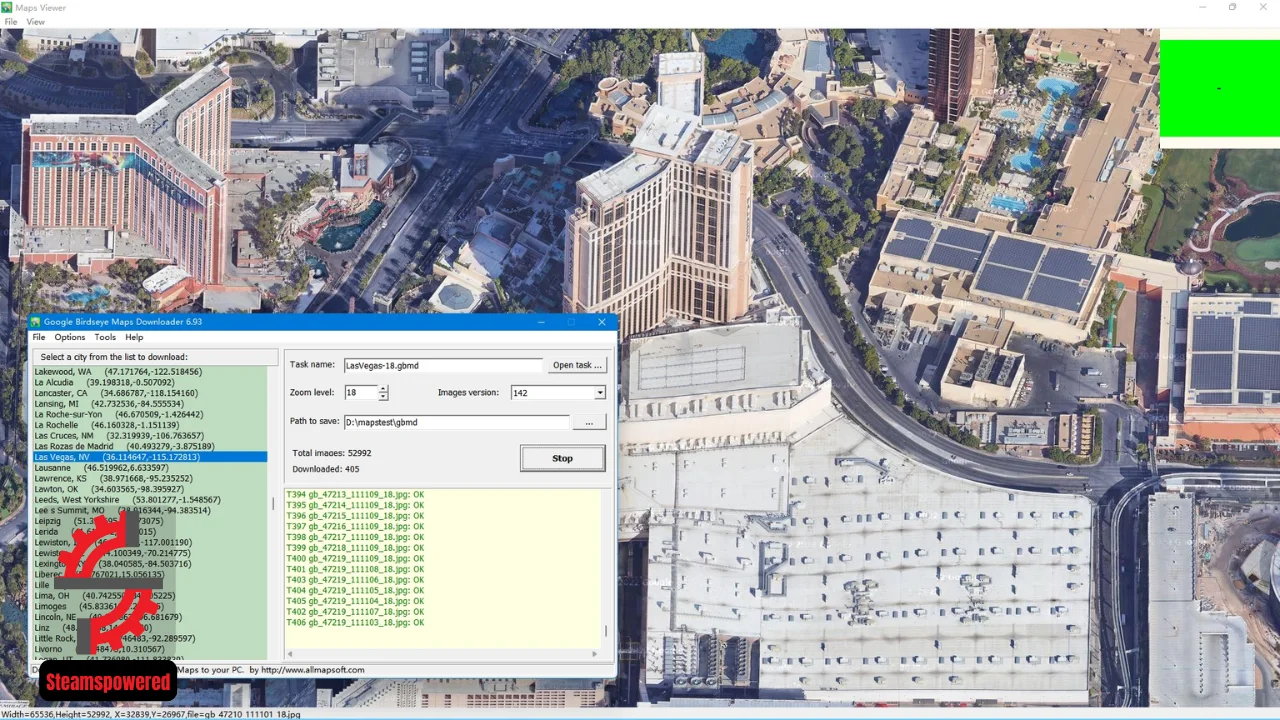The width and height of the screenshot is (1280, 720).
Task: Click the allmapsoft.com URL in the status bar
Action: pyautogui.click(x=312, y=670)
